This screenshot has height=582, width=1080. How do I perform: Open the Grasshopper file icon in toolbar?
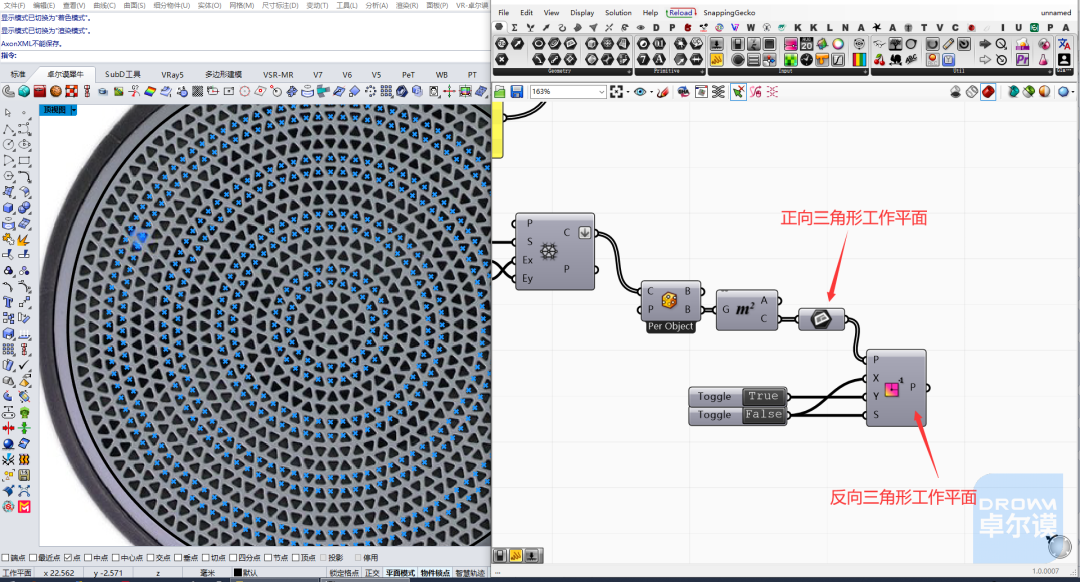(500, 92)
